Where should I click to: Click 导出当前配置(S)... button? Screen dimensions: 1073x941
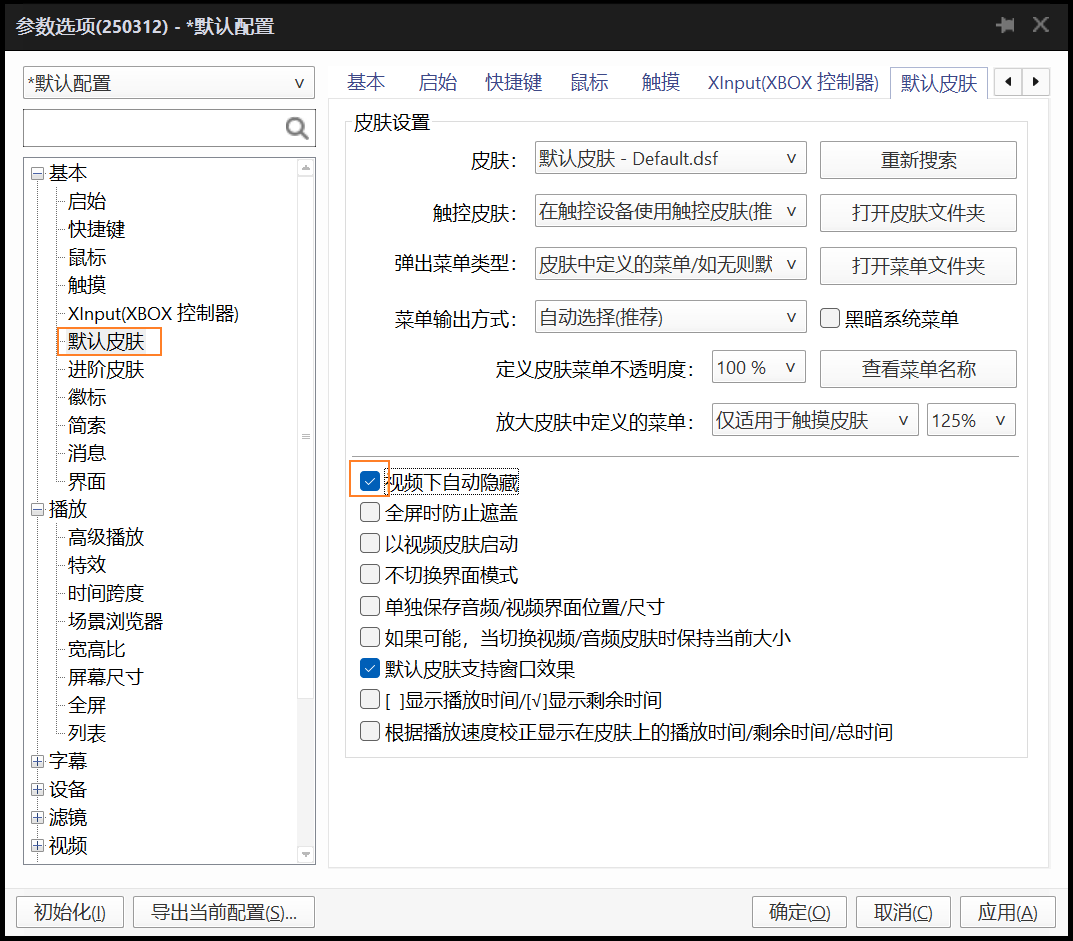pos(224,912)
